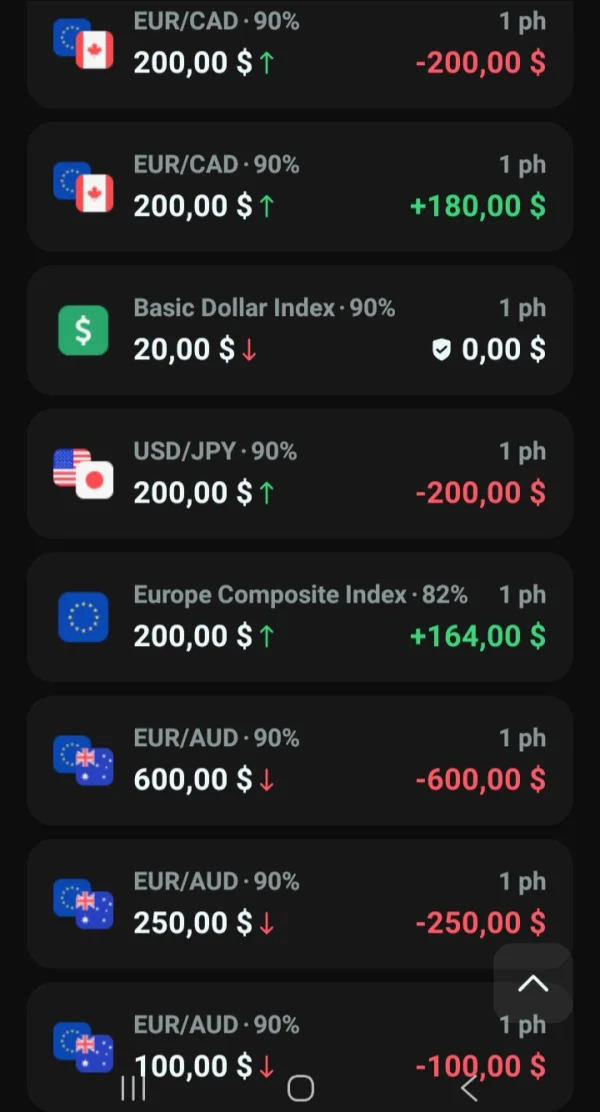
Task: Tap the green up arrow on USD/JPY trade
Action: pos(266,493)
